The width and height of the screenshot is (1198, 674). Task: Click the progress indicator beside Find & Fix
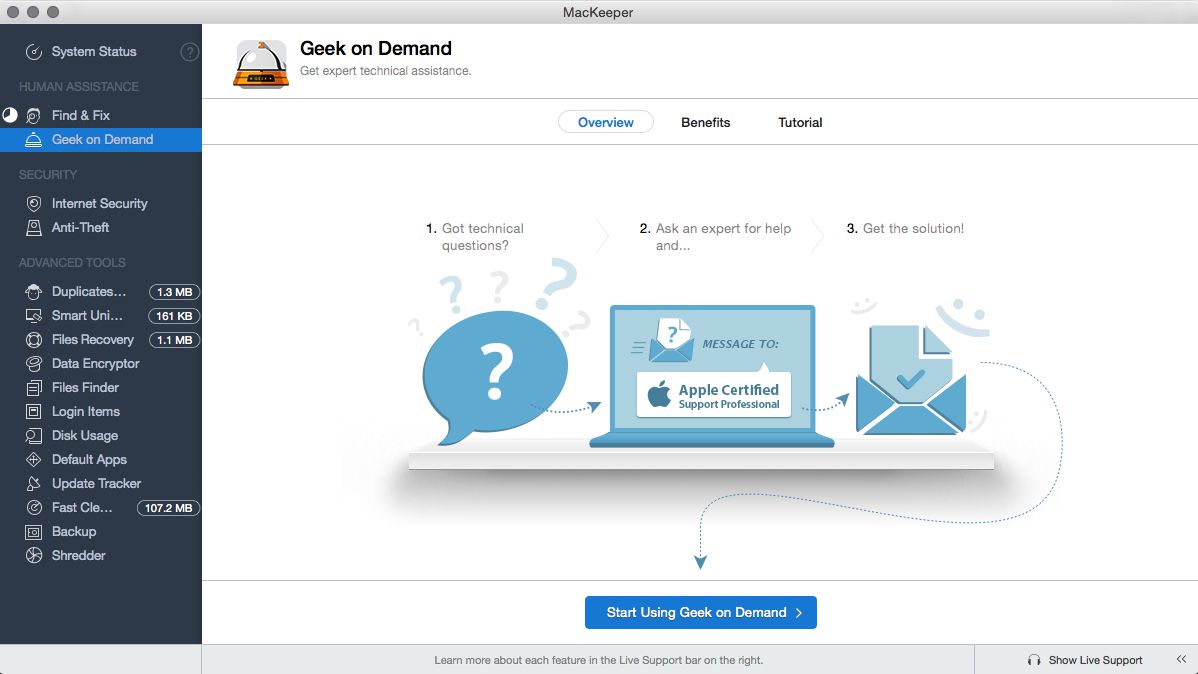(10, 115)
